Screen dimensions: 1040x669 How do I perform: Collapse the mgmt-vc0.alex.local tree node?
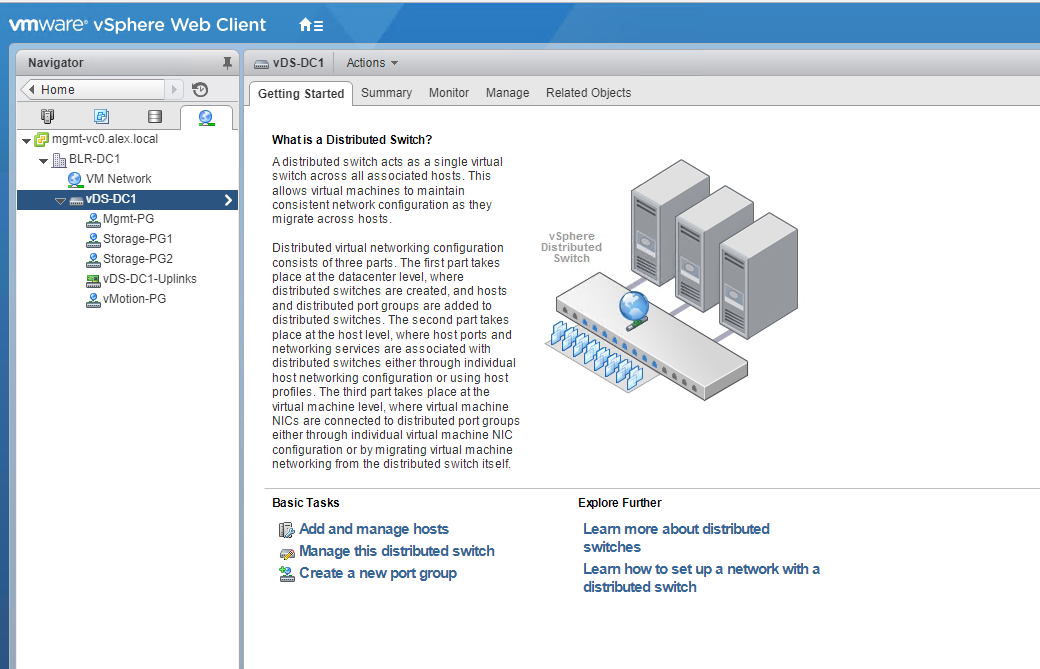26,140
